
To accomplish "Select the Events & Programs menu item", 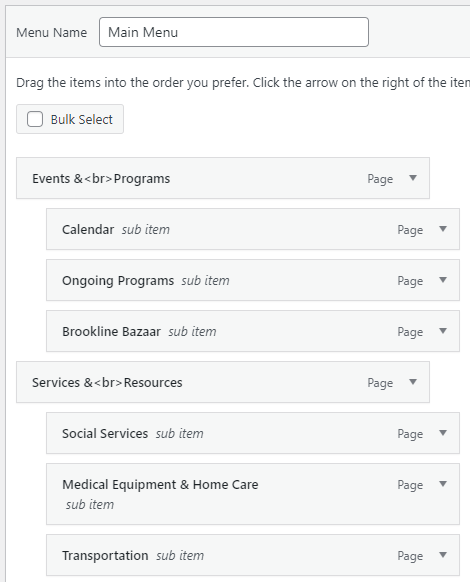I will (223, 178).
